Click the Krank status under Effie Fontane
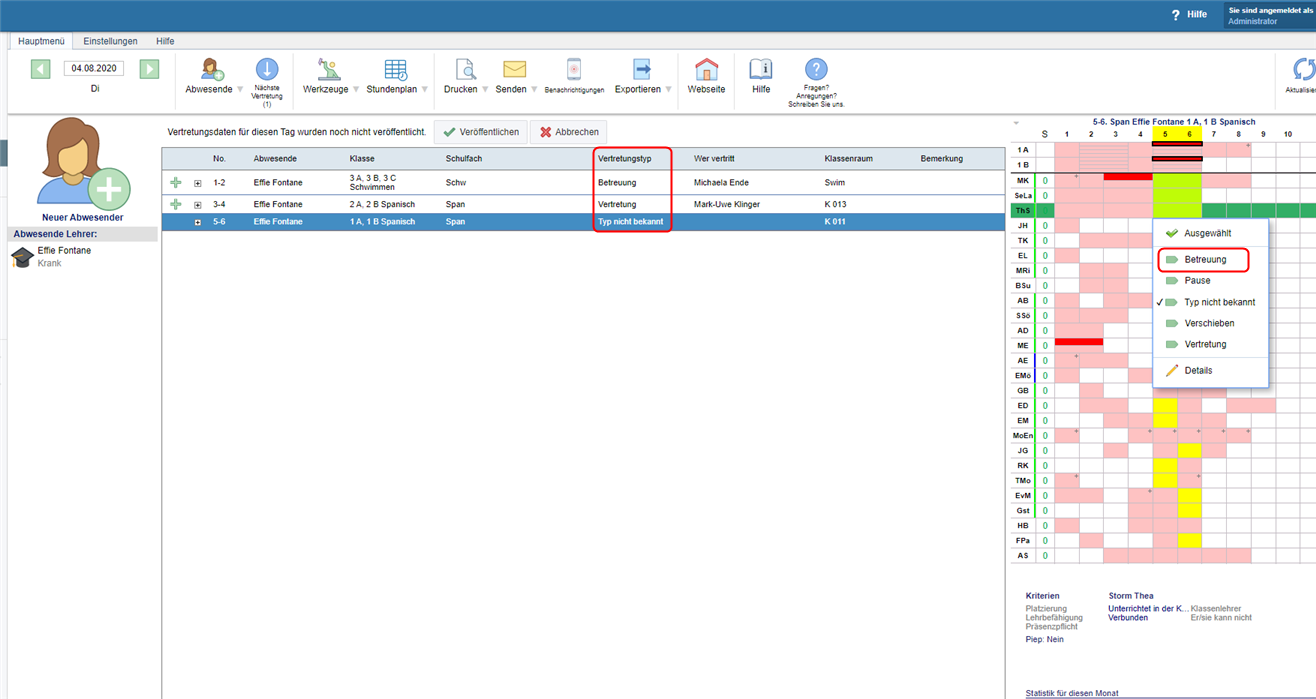This screenshot has height=699, width=1316. tap(49, 263)
